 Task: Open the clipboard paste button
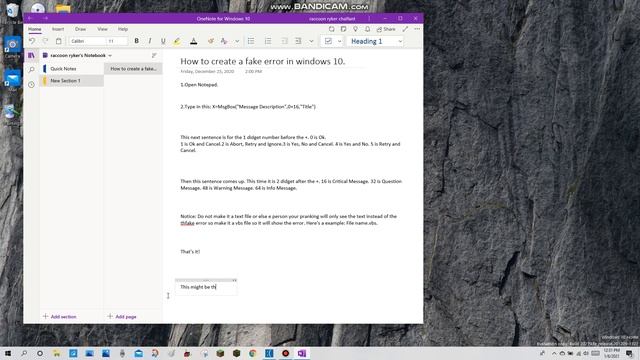pyautogui.click(x=58, y=41)
